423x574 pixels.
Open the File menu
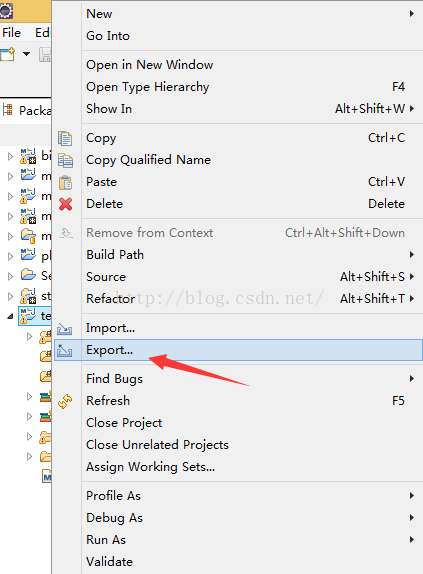point(11,33)
